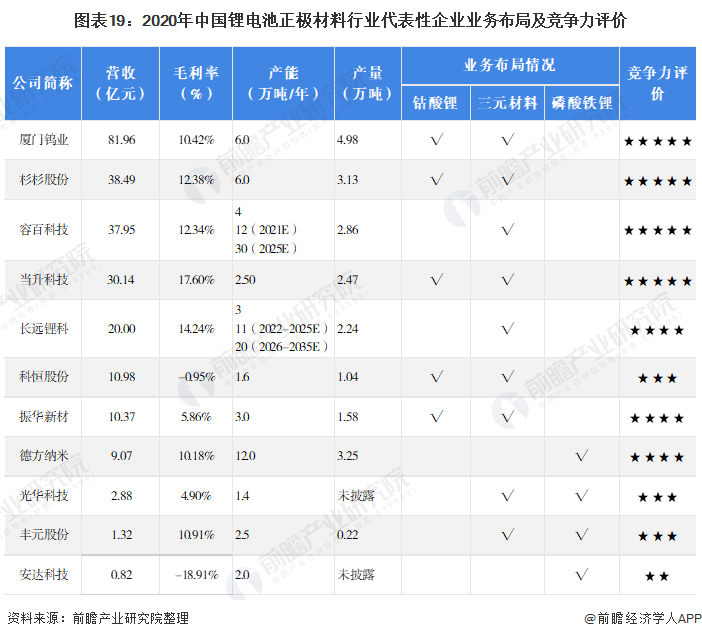Click revenue value 0.82
Viewport: 702px width, 639px height.
click(x=121, y=575)
